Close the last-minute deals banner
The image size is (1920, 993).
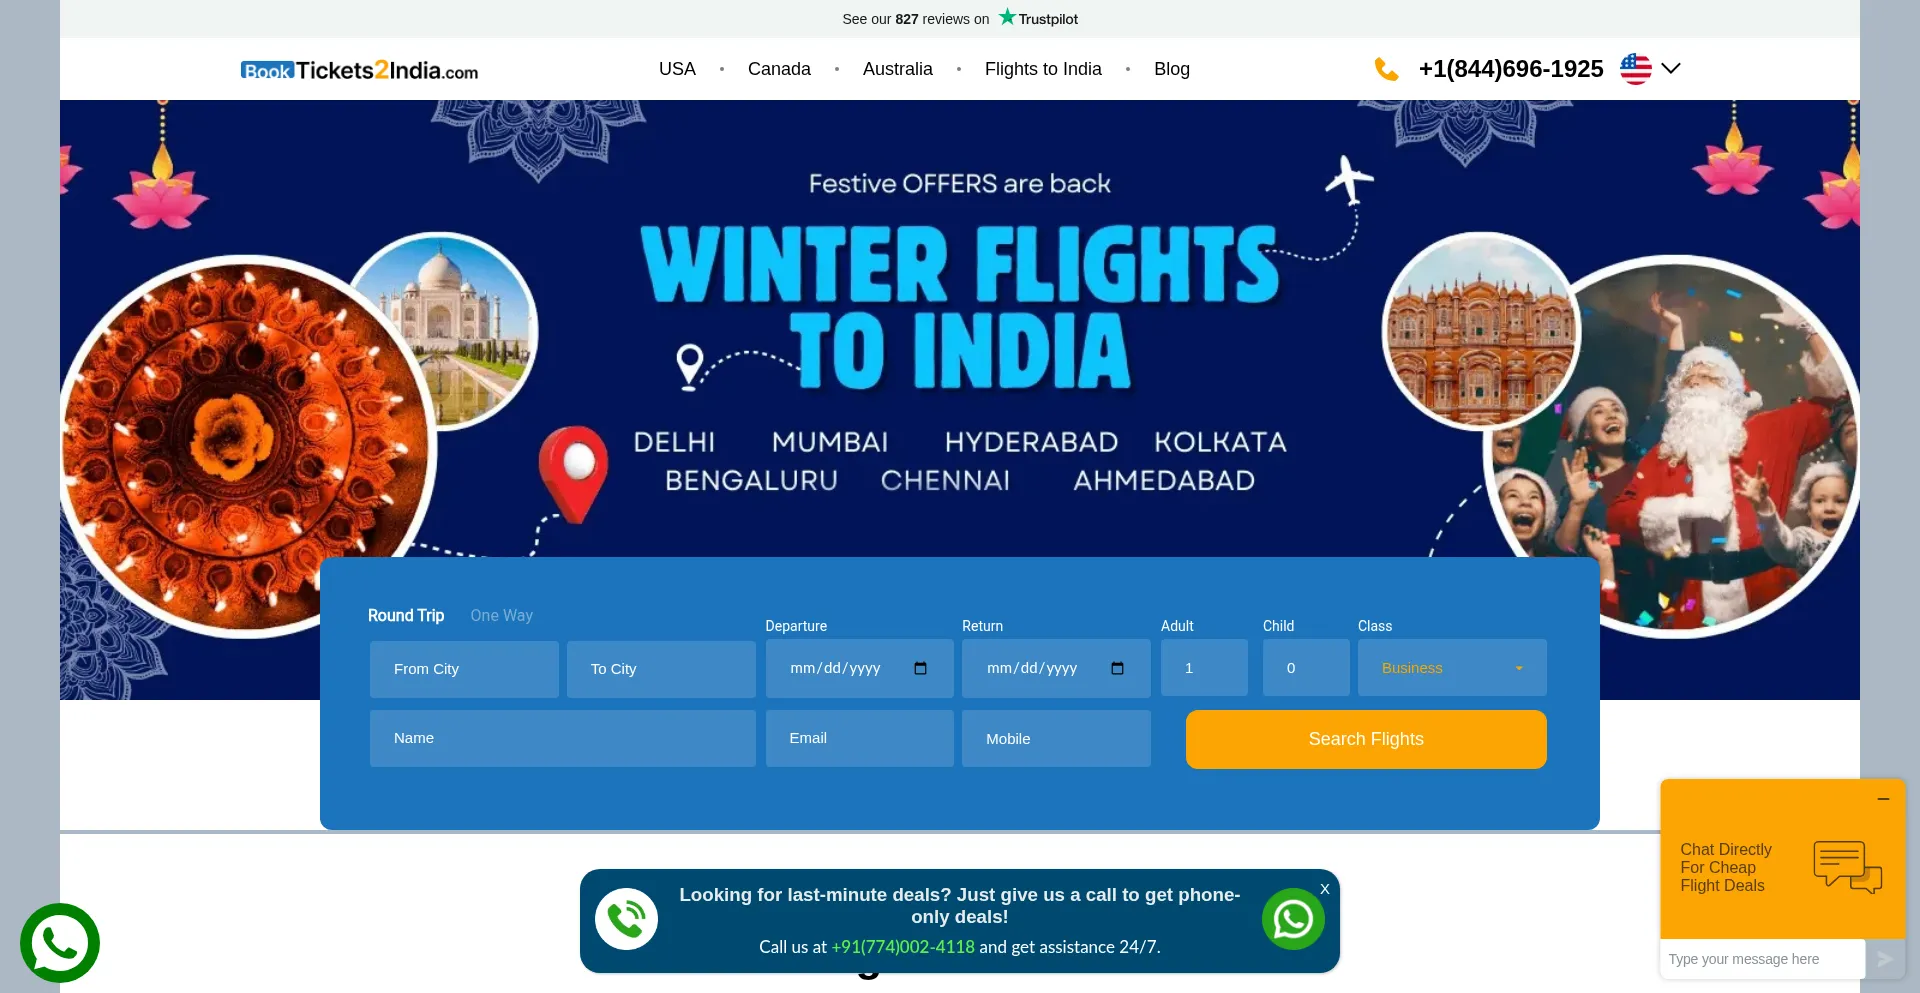pos(1325,889)
